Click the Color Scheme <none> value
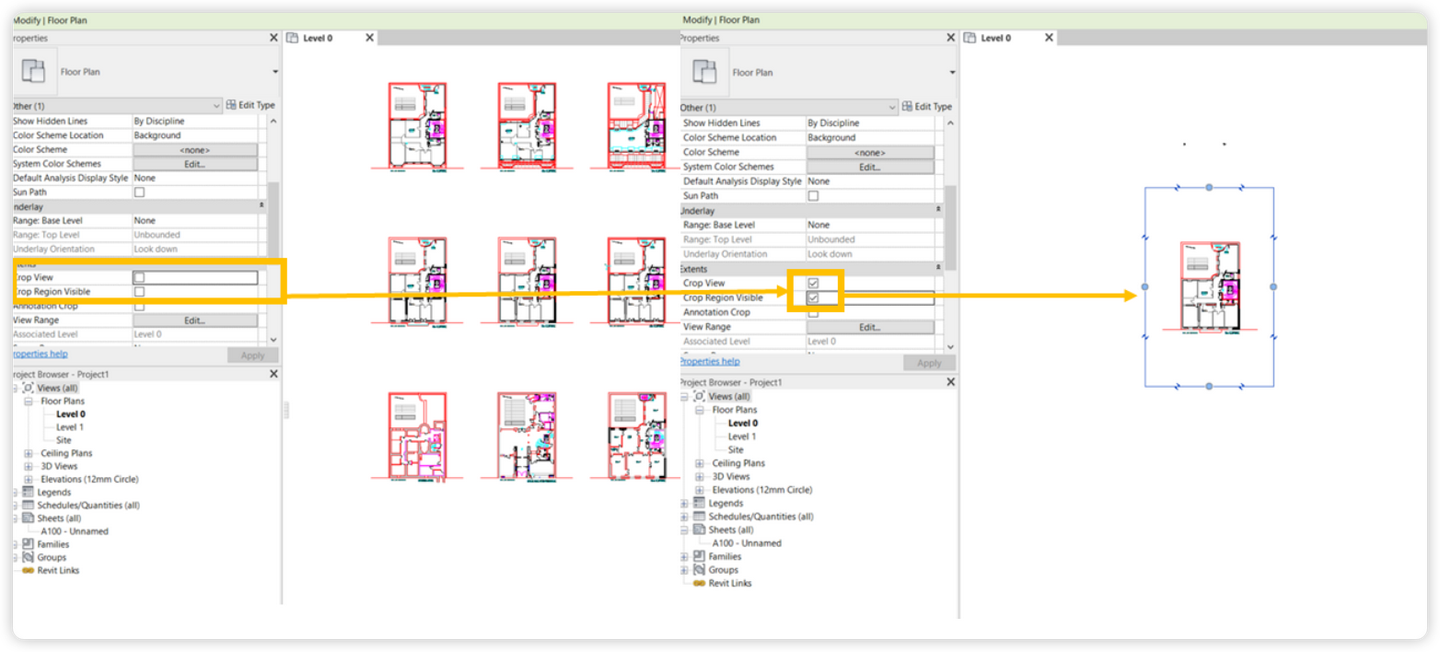This screenshot has width=1440, height=652. coord(195,149)
